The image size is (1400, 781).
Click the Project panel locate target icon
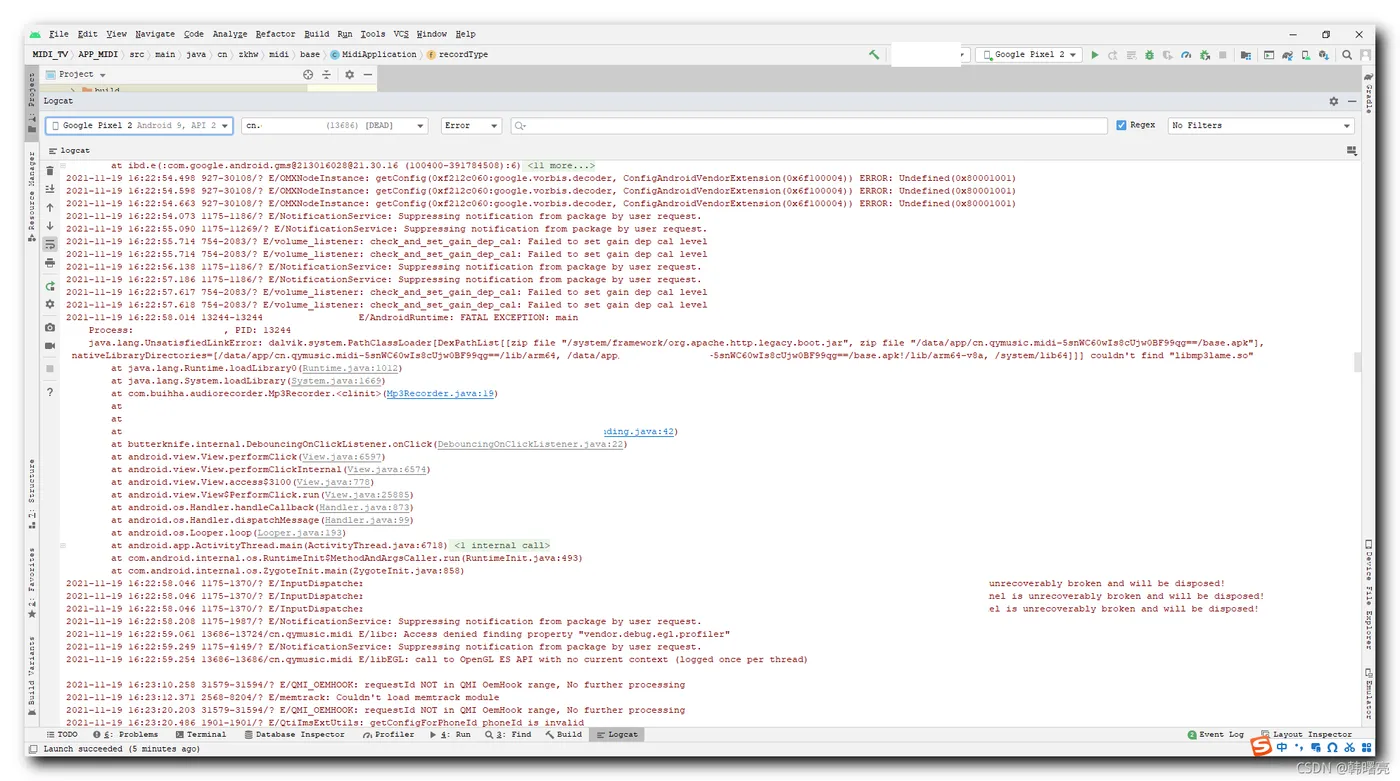point(308,75)
